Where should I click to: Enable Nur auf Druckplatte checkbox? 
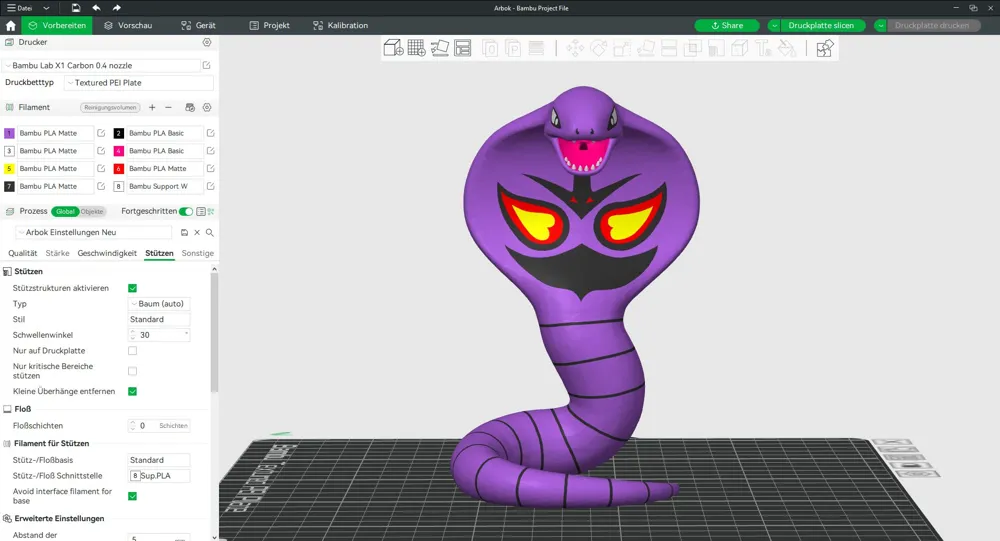point(133,350)
